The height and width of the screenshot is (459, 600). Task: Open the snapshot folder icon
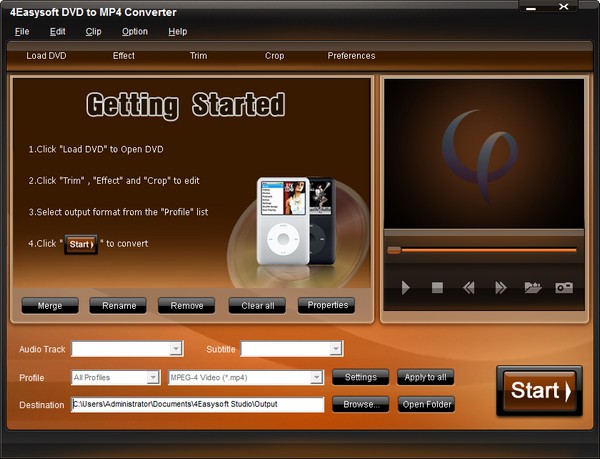[x=532, y=288]
